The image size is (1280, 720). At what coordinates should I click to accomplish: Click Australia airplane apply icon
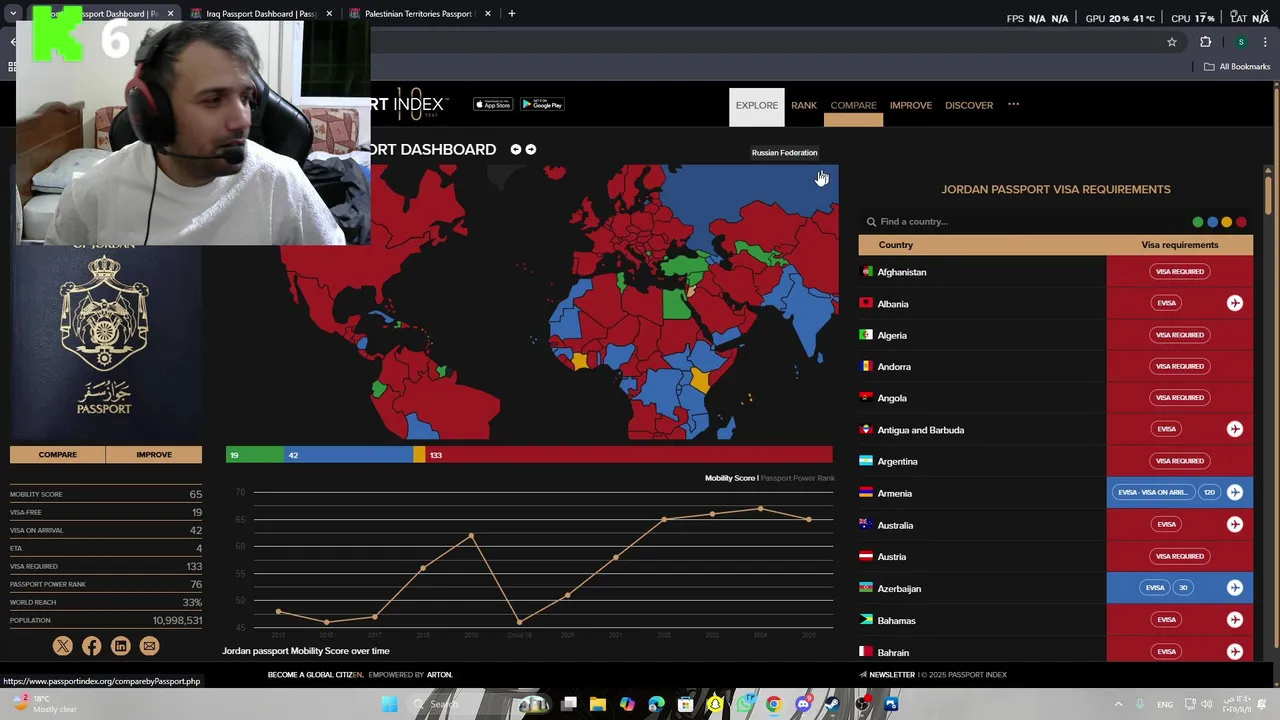click(1235, 524)
